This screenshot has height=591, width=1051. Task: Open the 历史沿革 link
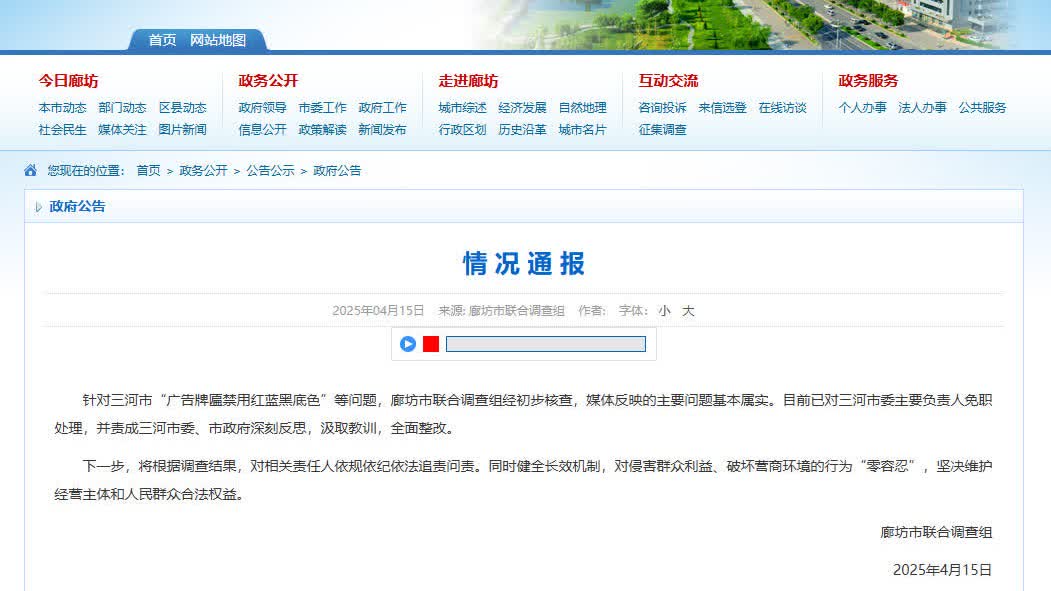[522, 130]
